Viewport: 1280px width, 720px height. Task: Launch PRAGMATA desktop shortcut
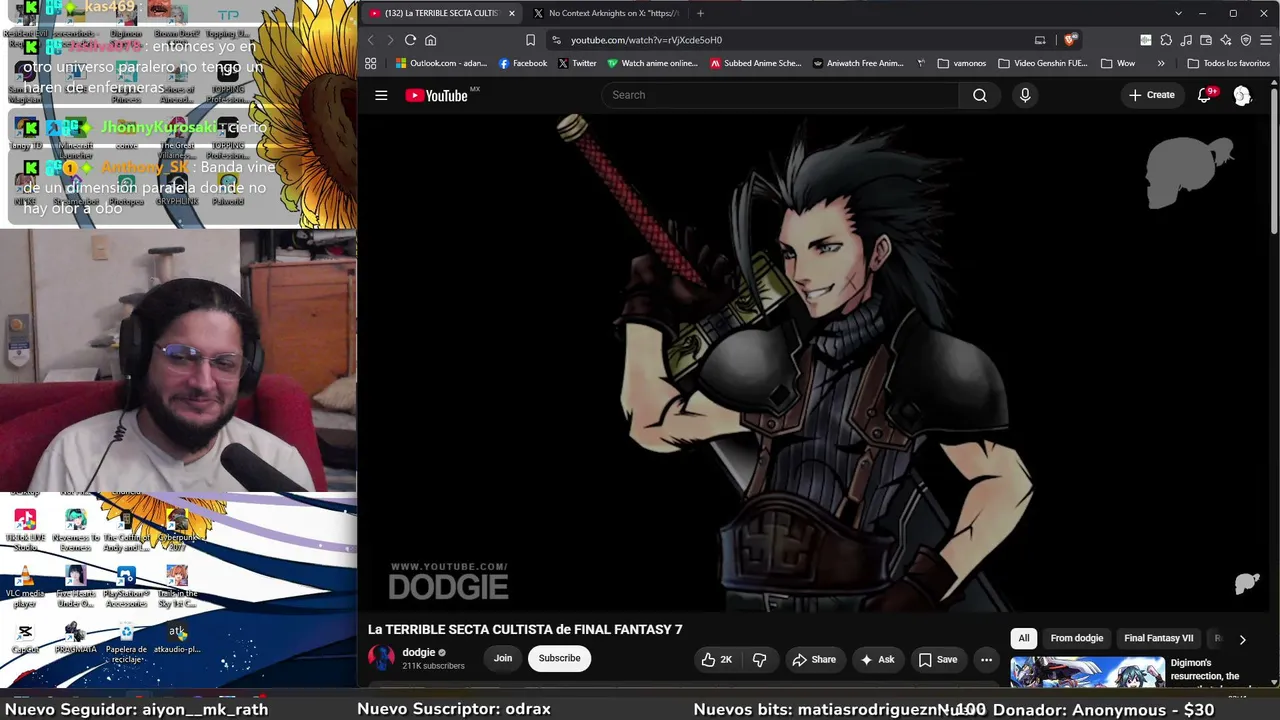pos(75,638)
